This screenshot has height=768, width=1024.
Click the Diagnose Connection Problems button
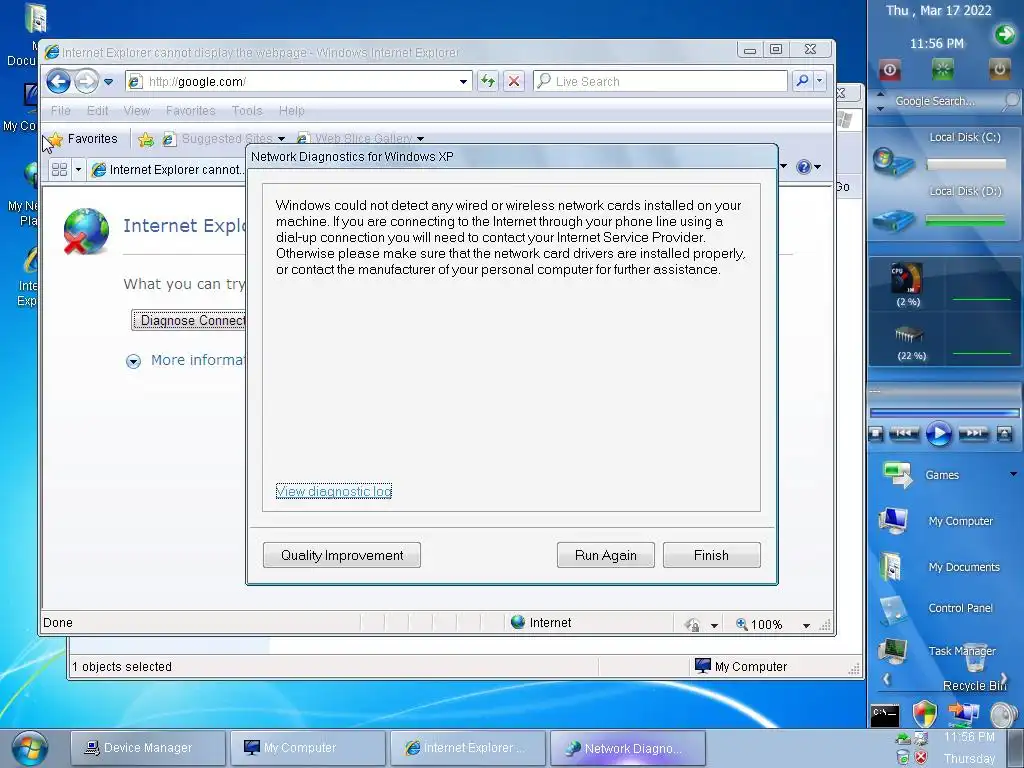tap(189, 320)
